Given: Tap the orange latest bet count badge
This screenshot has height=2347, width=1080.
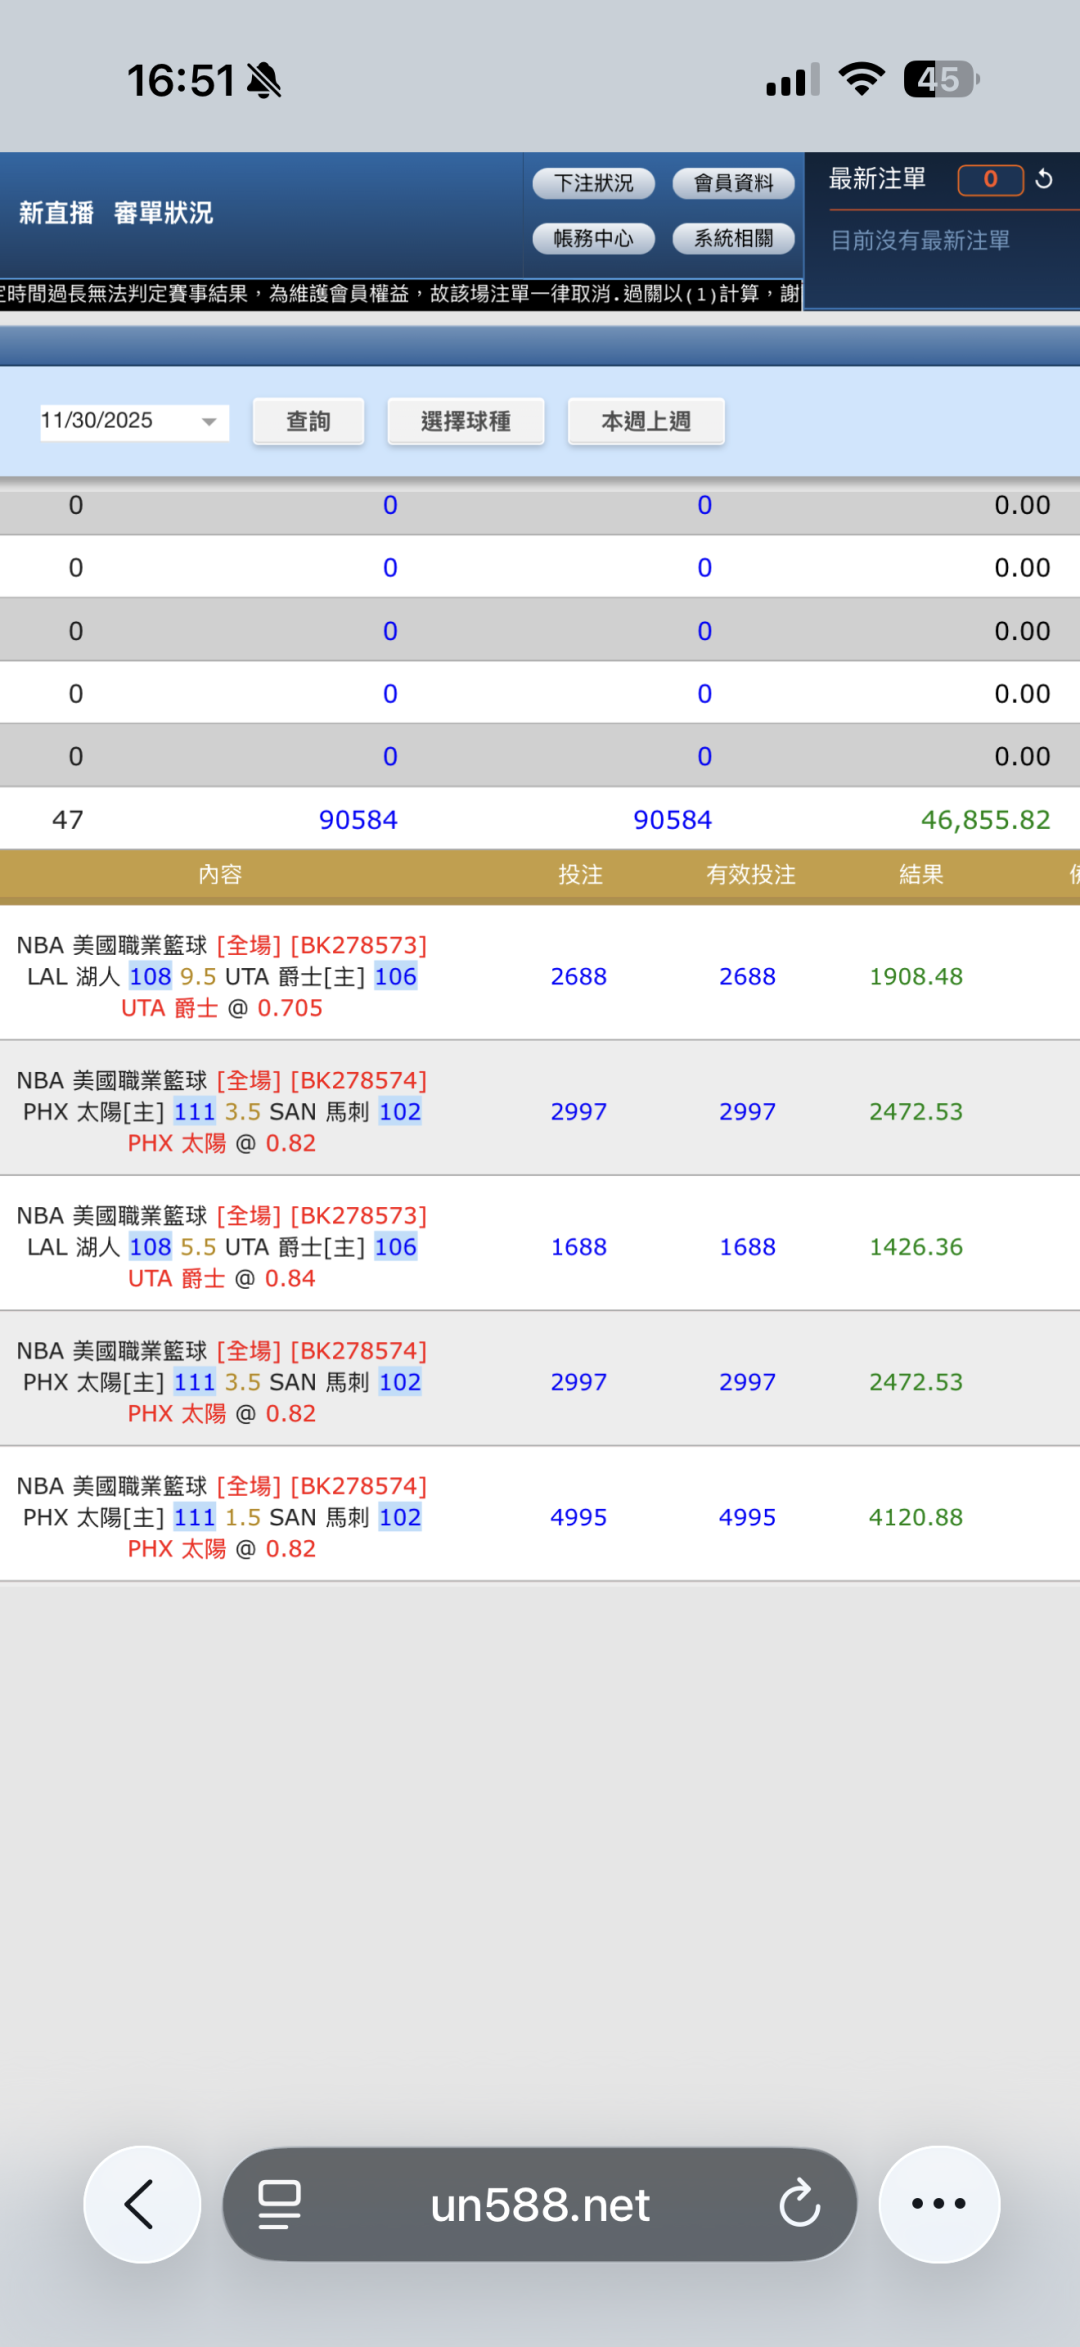Looking at the screenshot, I should pyautogui.click(x=989, y=179).
